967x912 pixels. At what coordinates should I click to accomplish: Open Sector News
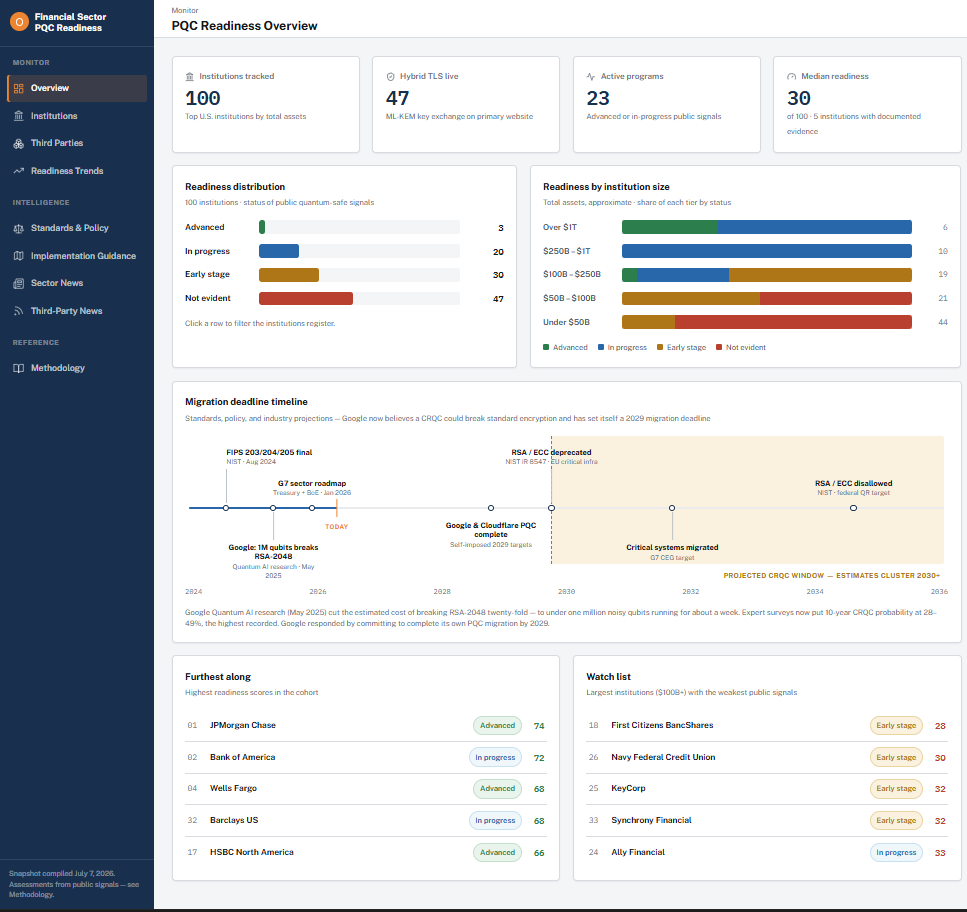77,283
